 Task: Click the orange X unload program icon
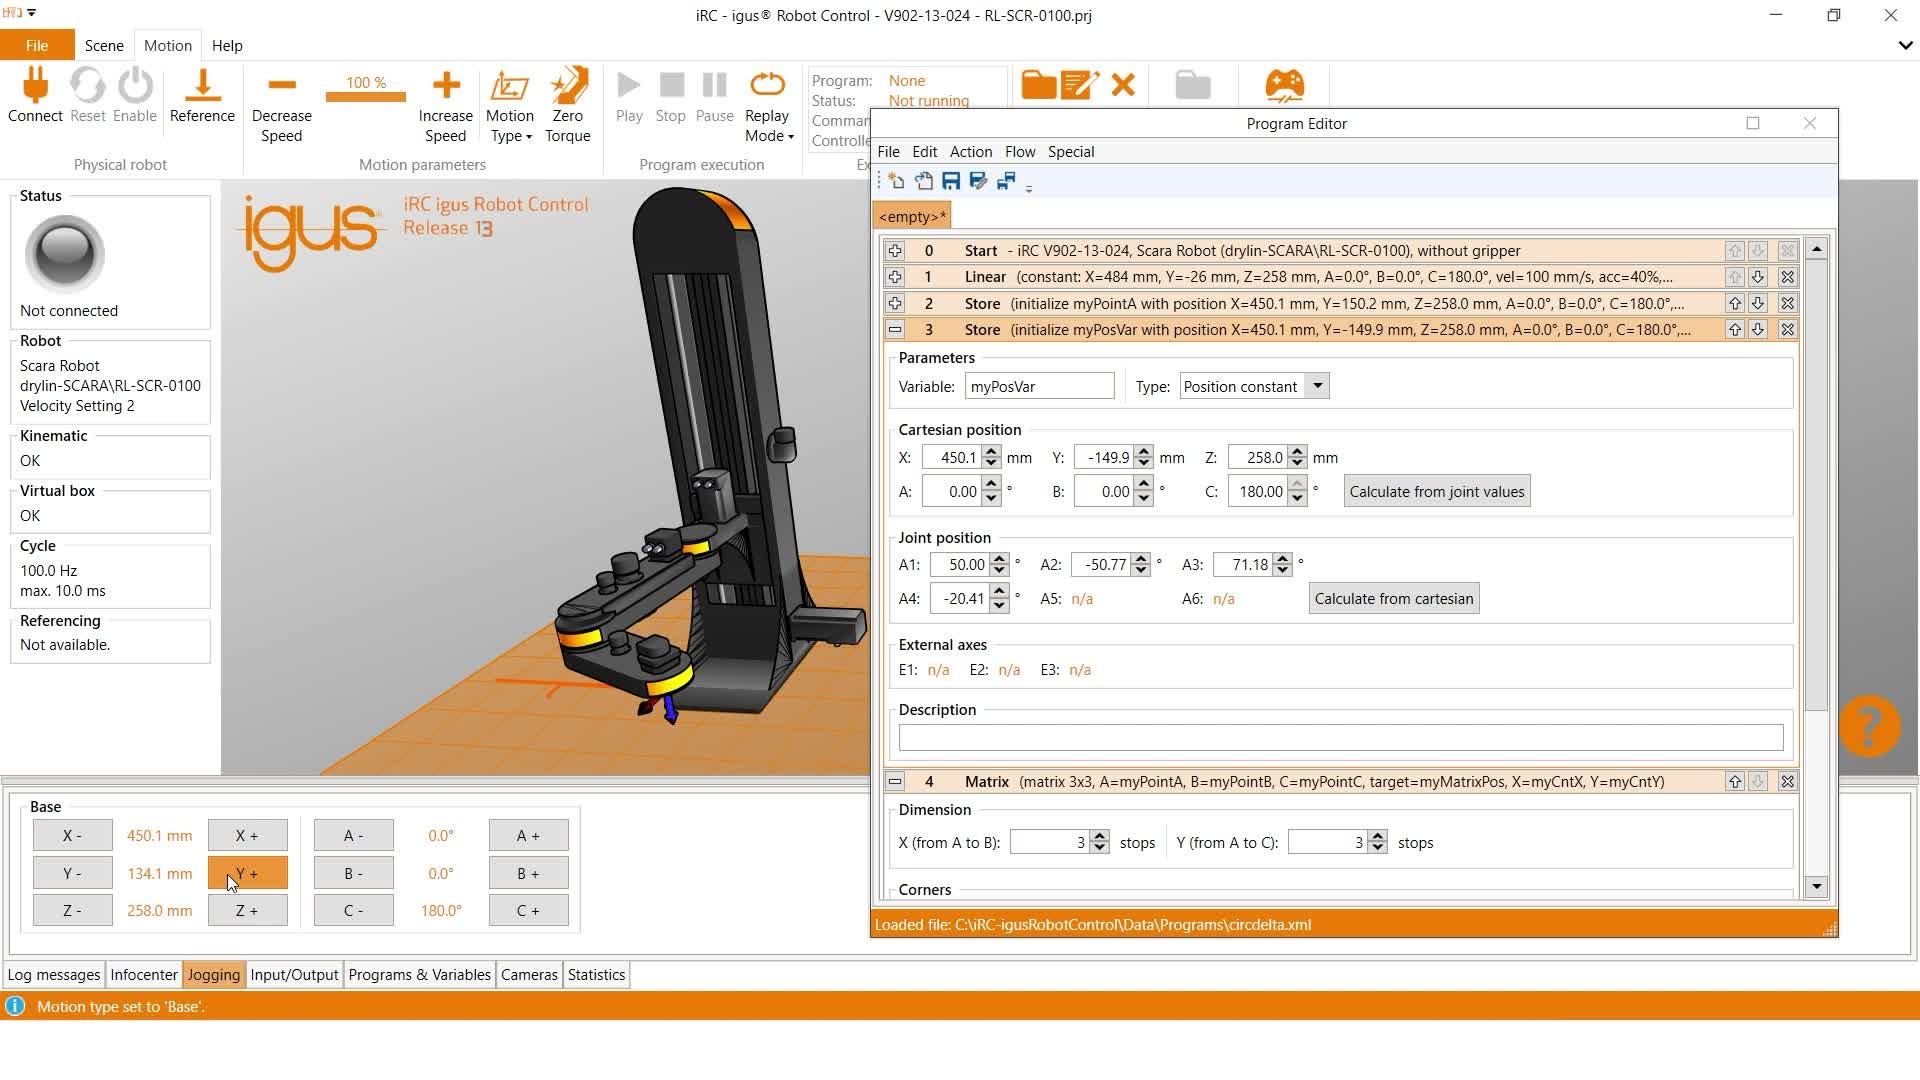tap(1123, 85)
